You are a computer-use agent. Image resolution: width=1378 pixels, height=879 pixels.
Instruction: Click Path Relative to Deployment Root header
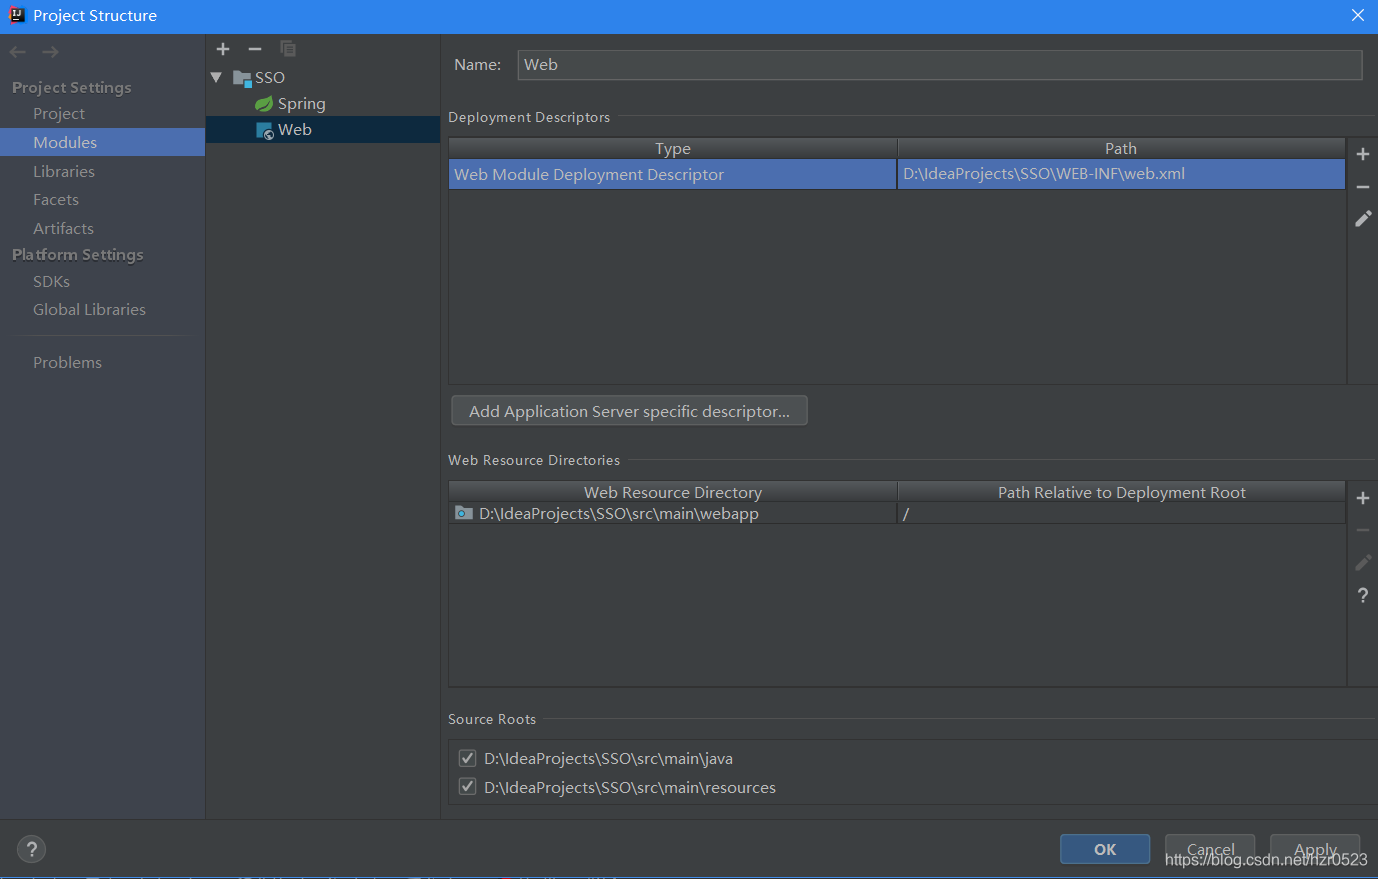(1121, 492)
